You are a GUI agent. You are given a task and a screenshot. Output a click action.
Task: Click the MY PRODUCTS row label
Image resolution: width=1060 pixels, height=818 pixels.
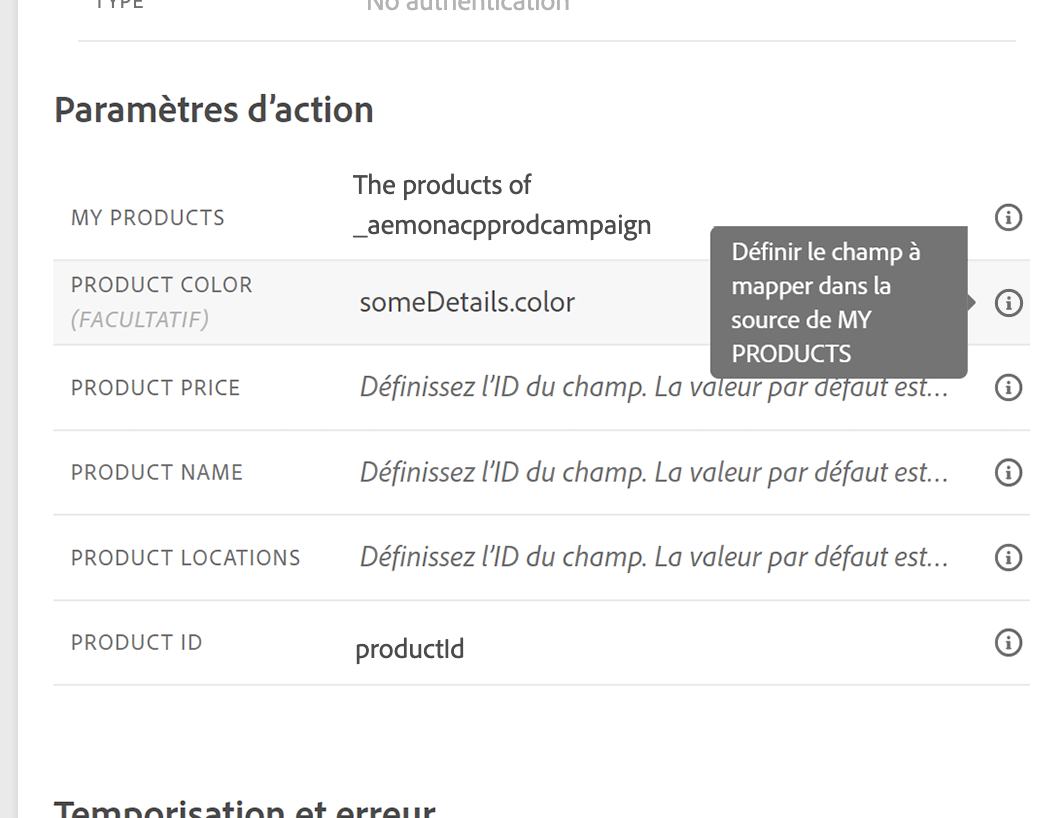(147, 218)
